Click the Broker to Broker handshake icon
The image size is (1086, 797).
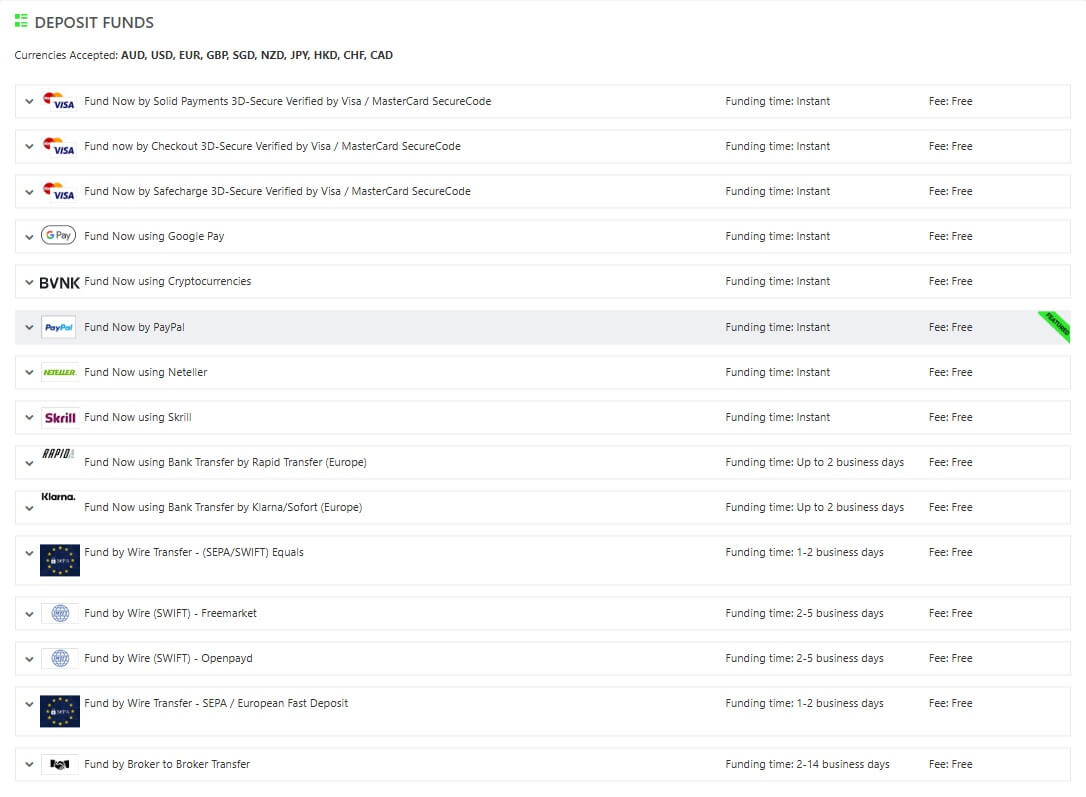(59, 765)
